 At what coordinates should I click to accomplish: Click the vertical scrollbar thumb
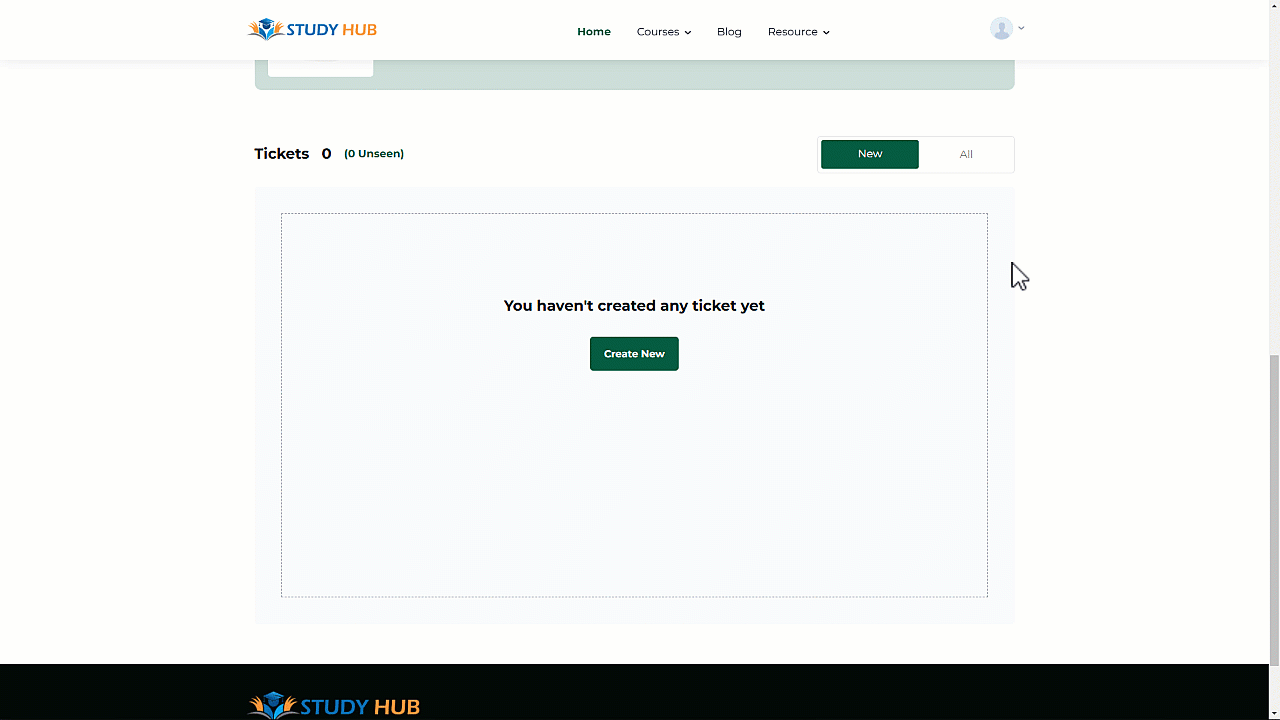[1274, 510]
